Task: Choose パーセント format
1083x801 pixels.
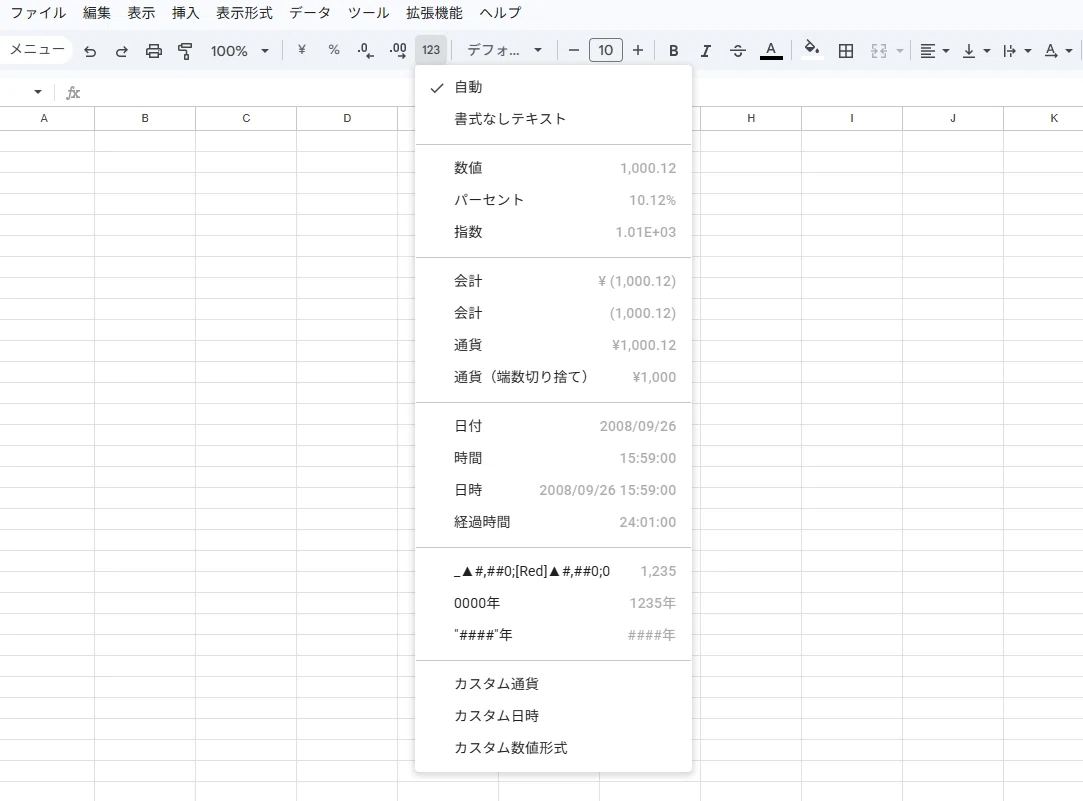Action: pyautogui.click(x=553, y=200)
